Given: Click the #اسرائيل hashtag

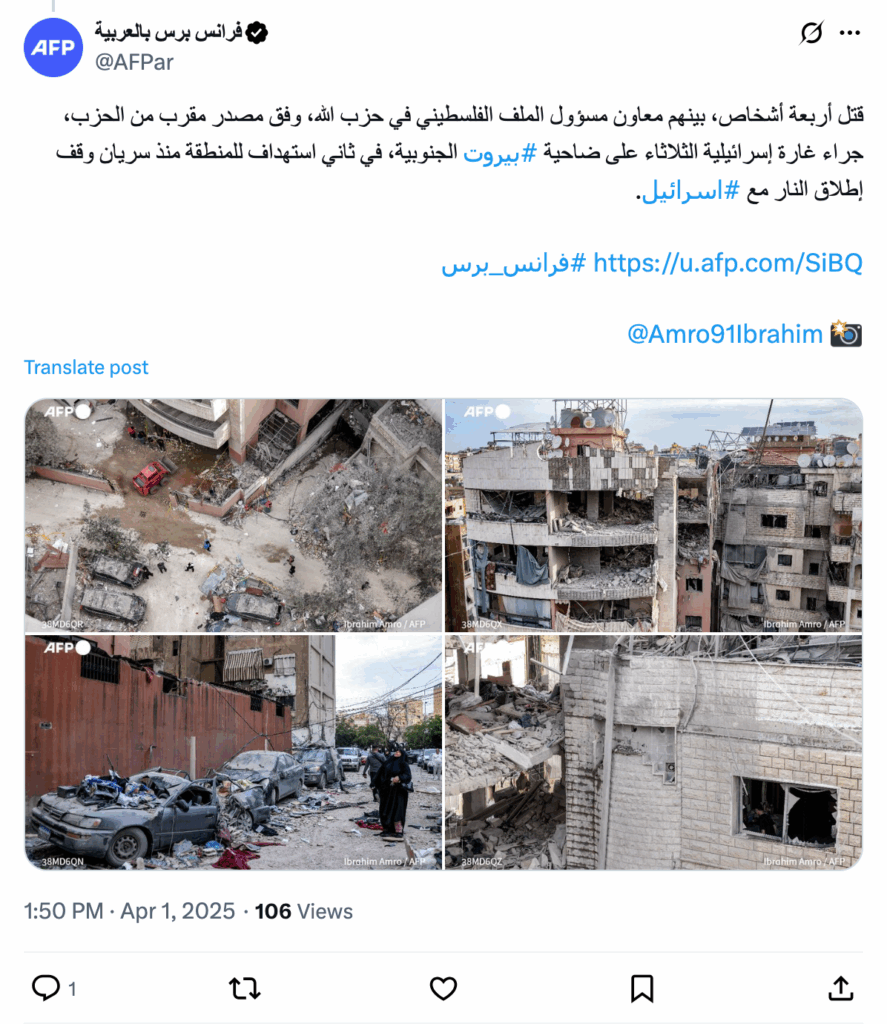Looking at the screenshot, I should click(x=690, y=191).
